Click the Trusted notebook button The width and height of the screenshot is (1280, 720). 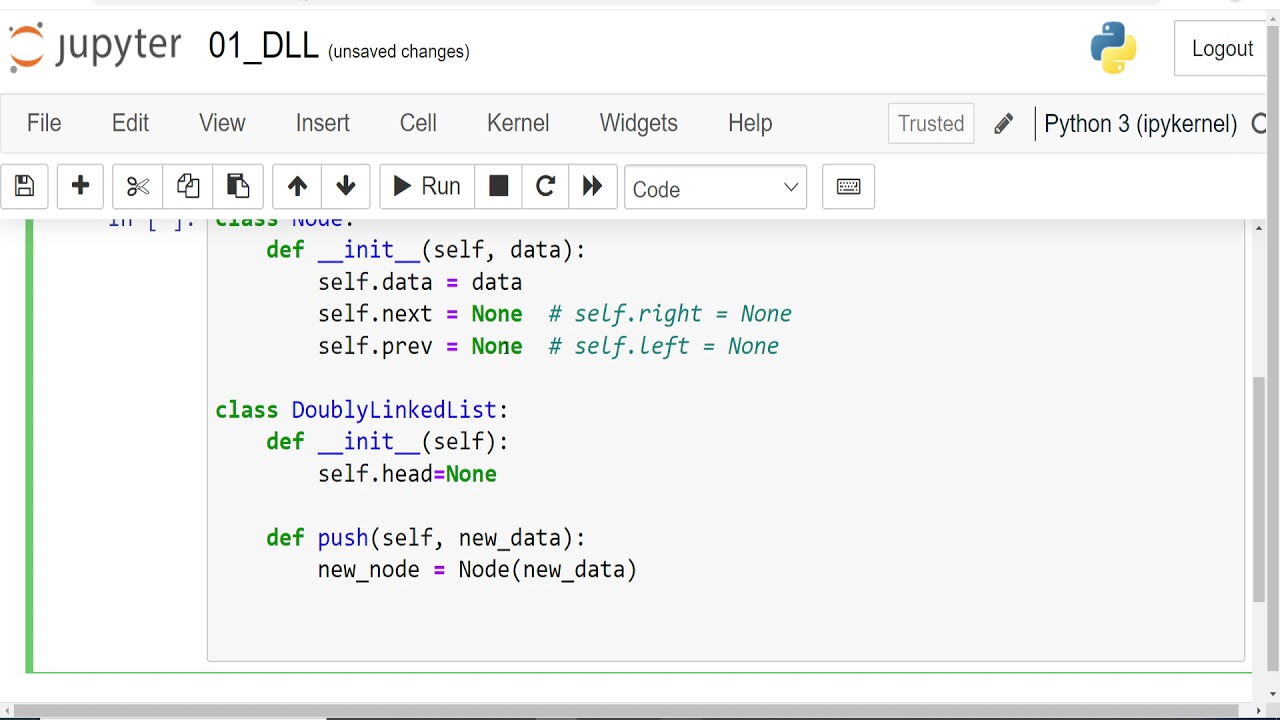coord(931,124)
